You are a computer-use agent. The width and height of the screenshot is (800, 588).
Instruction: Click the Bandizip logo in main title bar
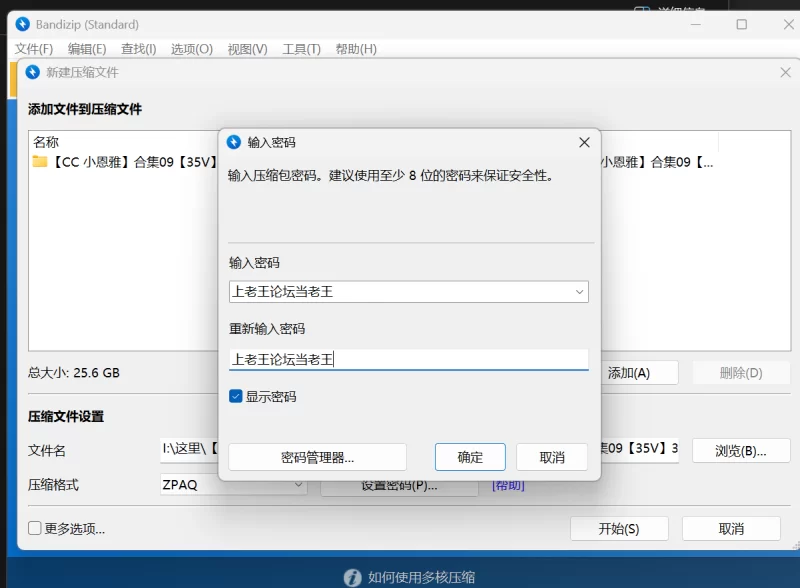click(x=22, y=24)
